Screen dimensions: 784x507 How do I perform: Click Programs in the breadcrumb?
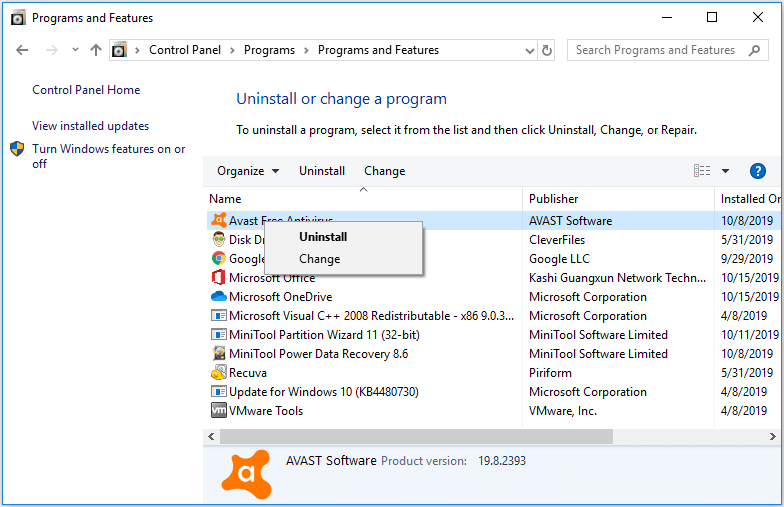pyautogui.click(x=270, y=50)
